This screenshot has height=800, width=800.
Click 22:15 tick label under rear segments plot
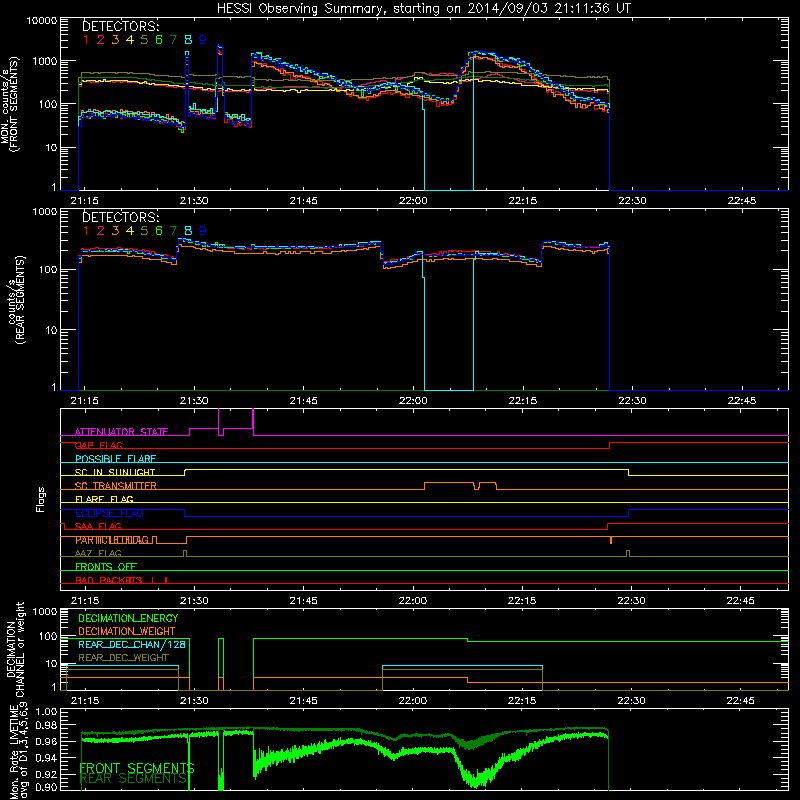pyautogui.click(x=522, y=401)
